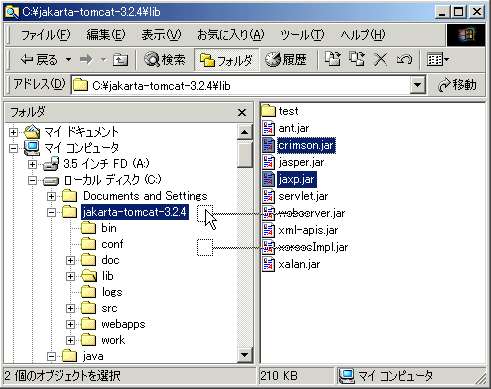The width and height of the screenshot is (491, 389).
Task: Expand the src folder node
Action: [x=70, y=308]
